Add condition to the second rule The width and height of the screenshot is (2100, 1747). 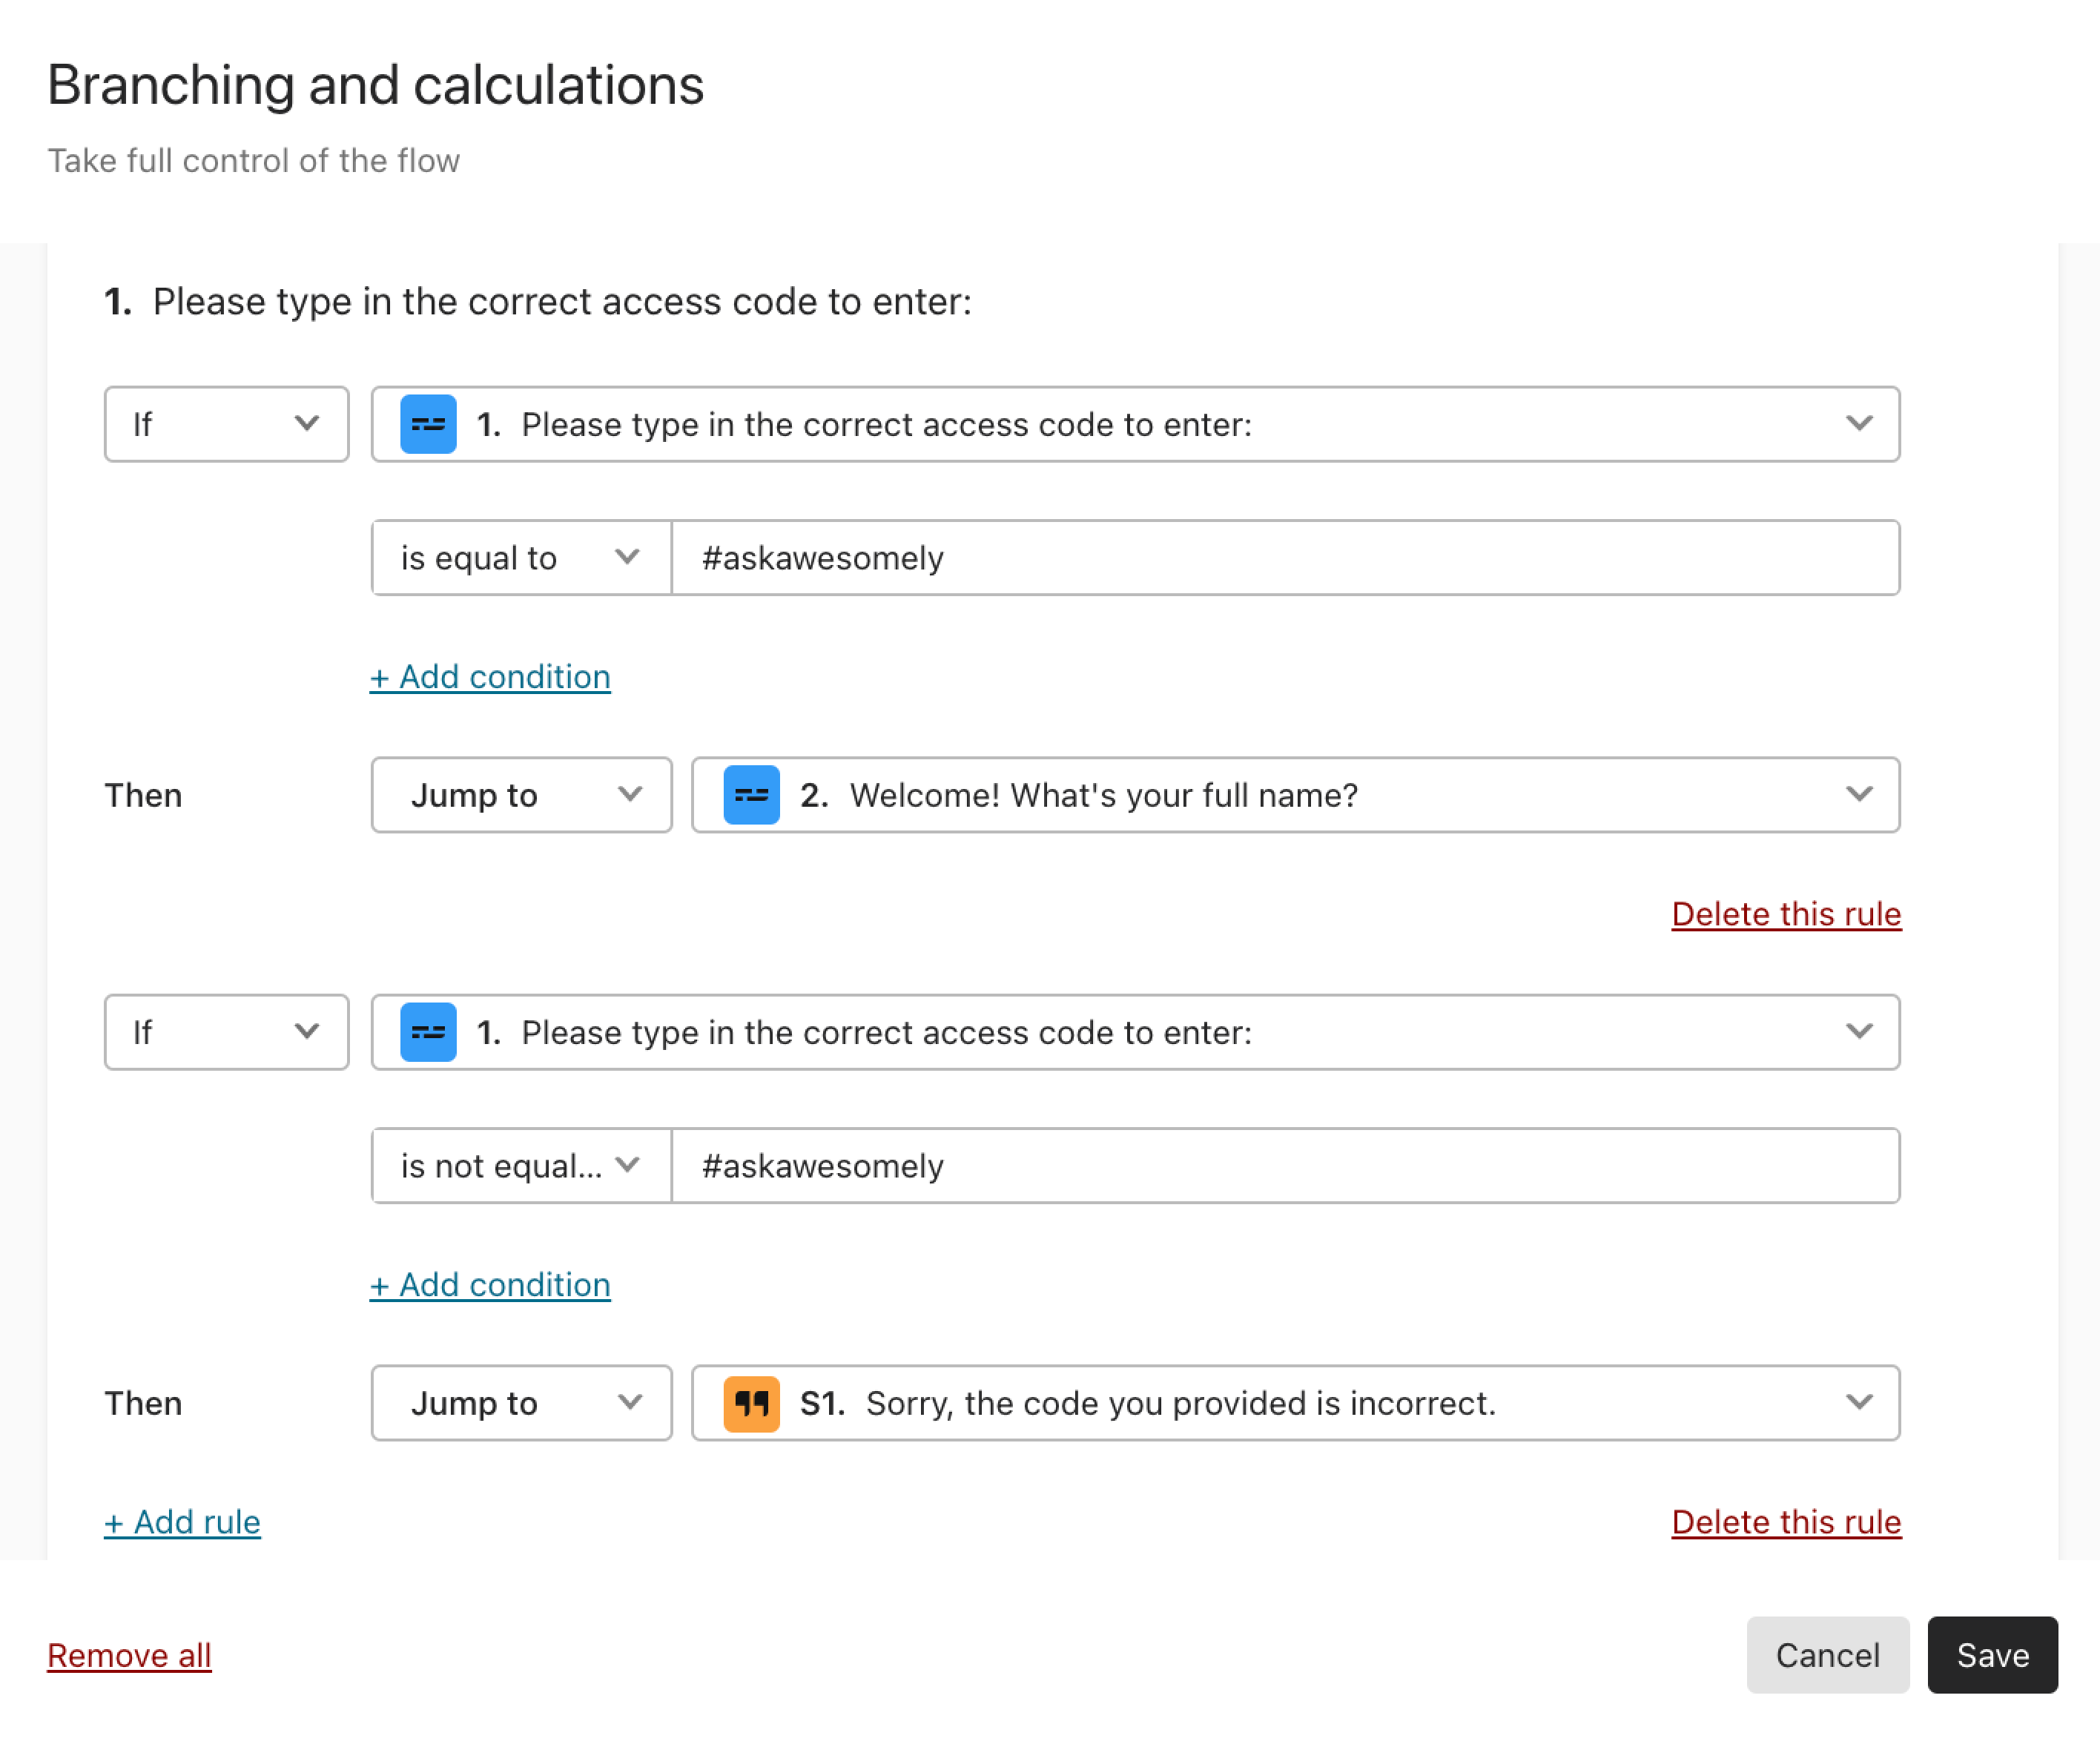(x=490, y=1285)
